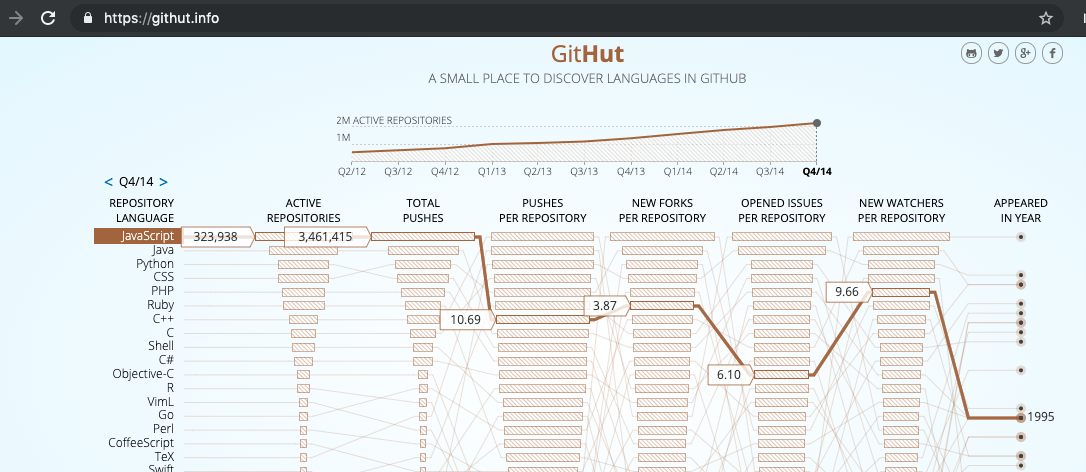Click the browser forward arrow

coord(15,18)
